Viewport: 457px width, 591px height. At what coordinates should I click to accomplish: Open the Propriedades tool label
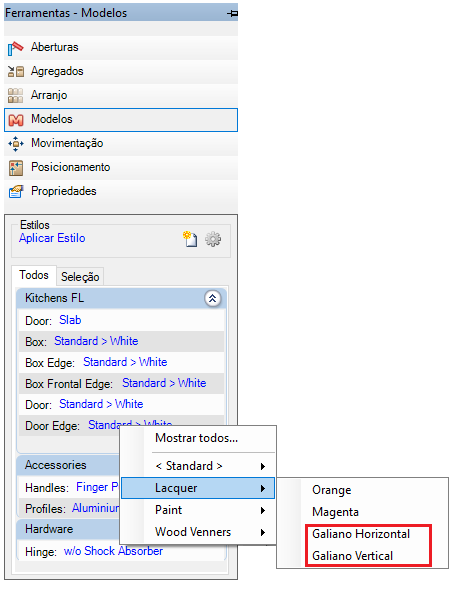[x=64, y=191]
